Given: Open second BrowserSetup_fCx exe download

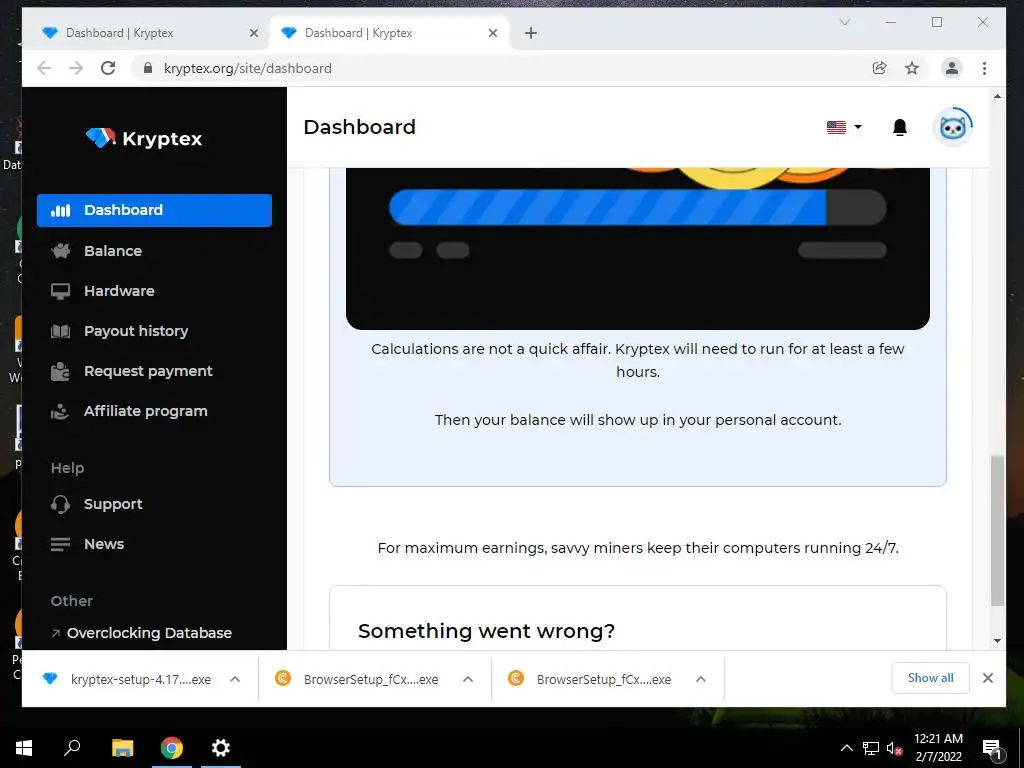Looking at the screenshot, I should tap(591, 679).
